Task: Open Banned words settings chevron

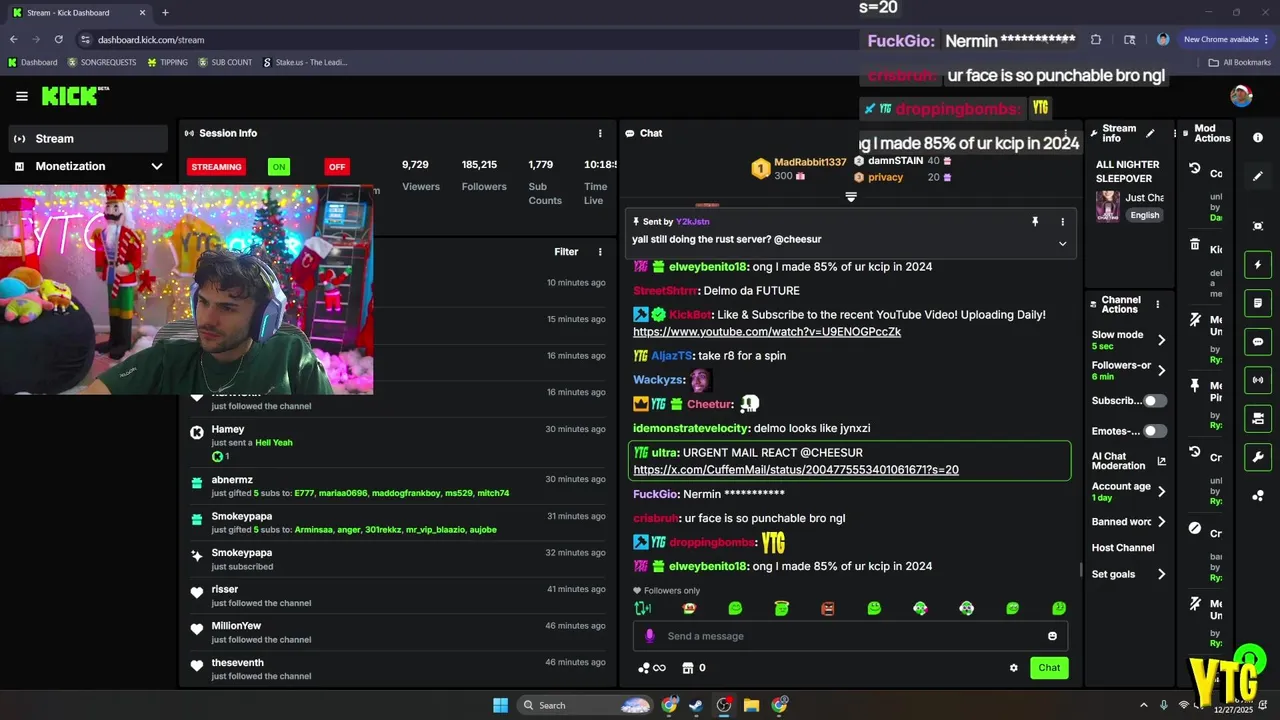Action: pos(1161,522)
